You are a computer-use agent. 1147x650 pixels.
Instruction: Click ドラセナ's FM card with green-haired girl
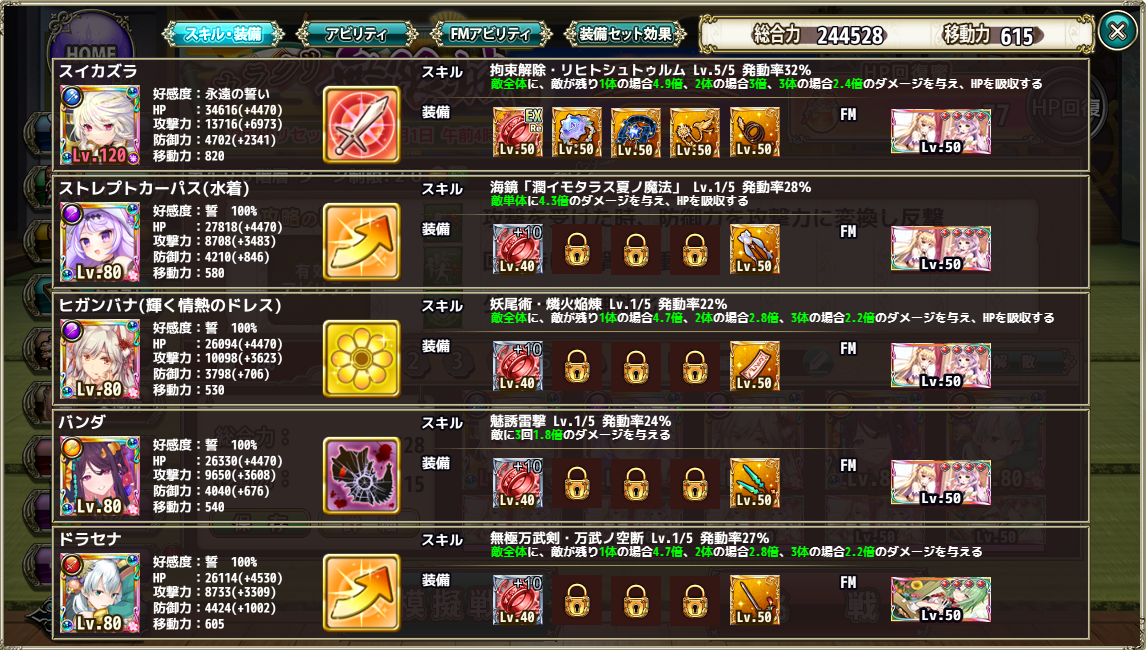coord(941,600)
